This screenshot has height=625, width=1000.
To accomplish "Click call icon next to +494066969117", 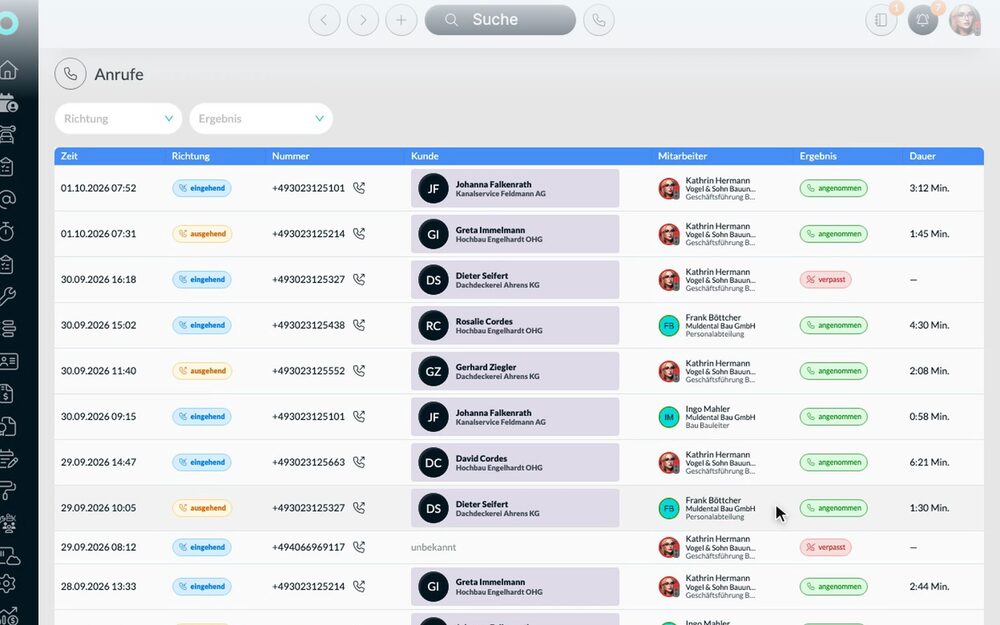I will point(359,547).
